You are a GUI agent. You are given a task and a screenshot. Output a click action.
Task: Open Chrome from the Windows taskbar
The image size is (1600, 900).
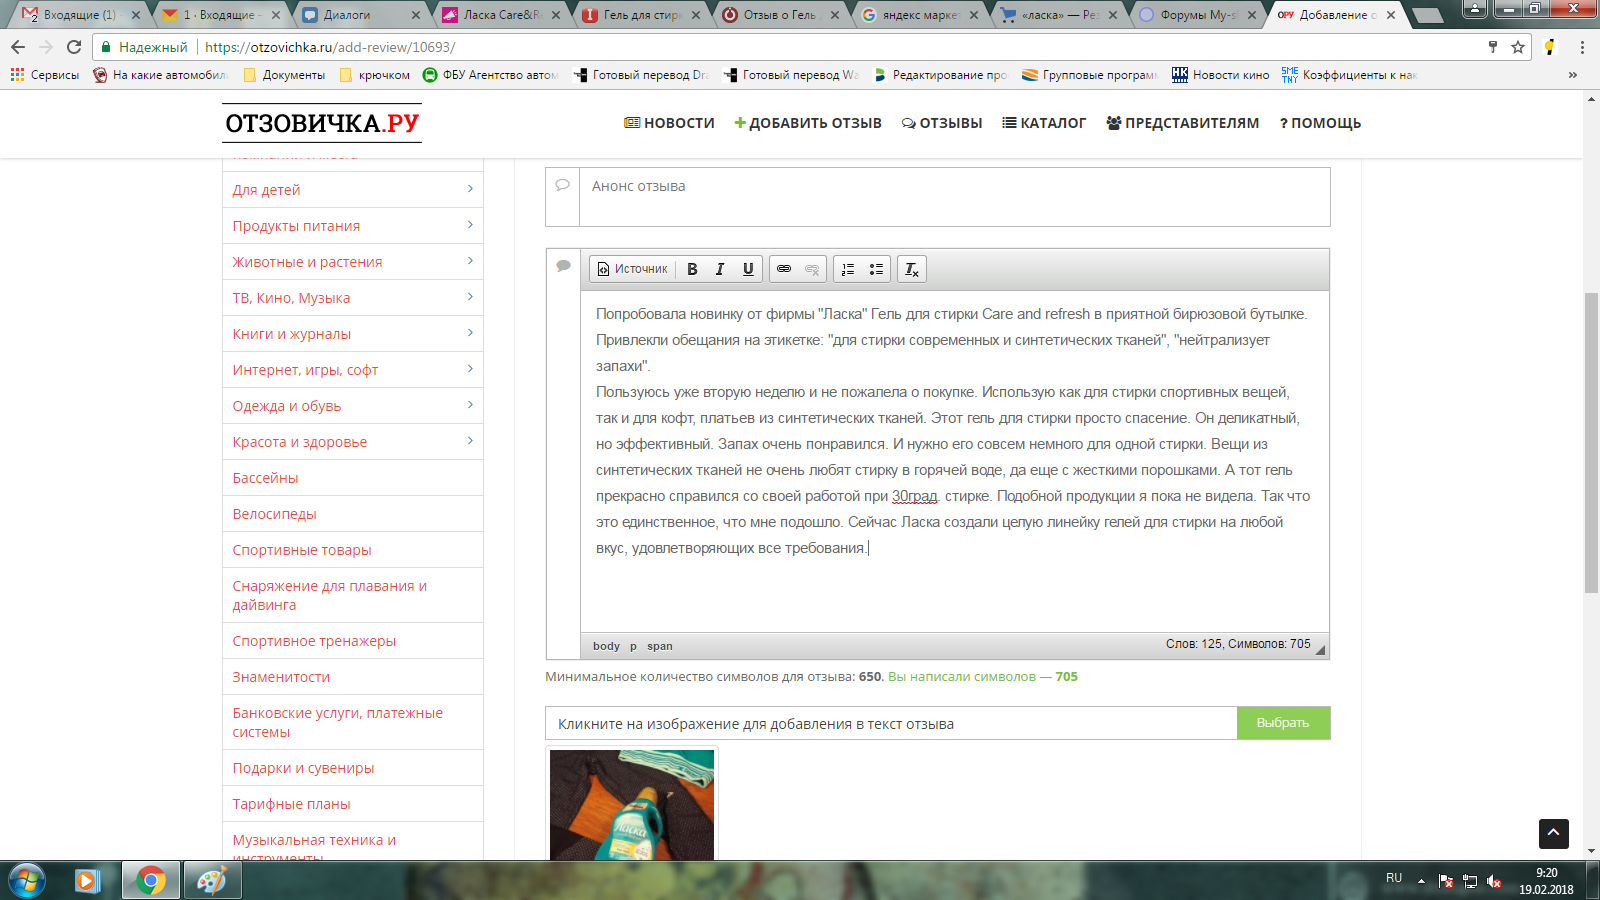pyautogui.click(x=151, y=881)
